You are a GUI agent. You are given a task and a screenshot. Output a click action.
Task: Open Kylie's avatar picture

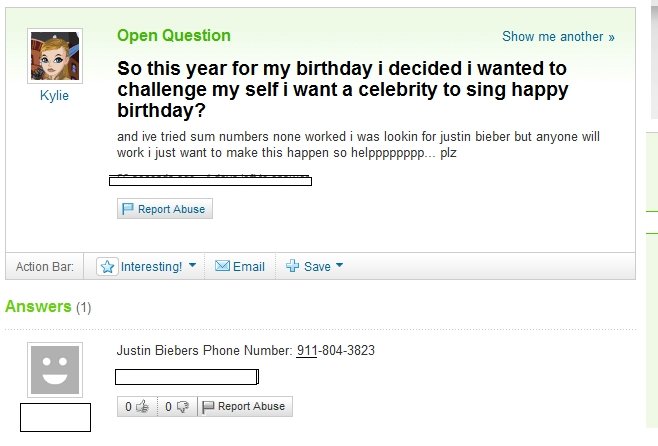tap(55, 56)
